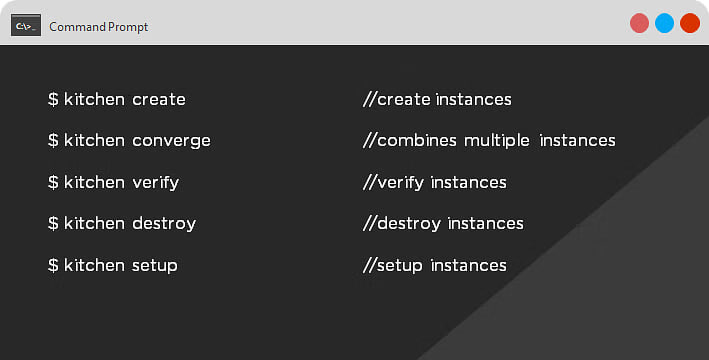Viewport: 709px width, 360px height.
Task: Select the kitchen setup command line
Action: (113, 265)
